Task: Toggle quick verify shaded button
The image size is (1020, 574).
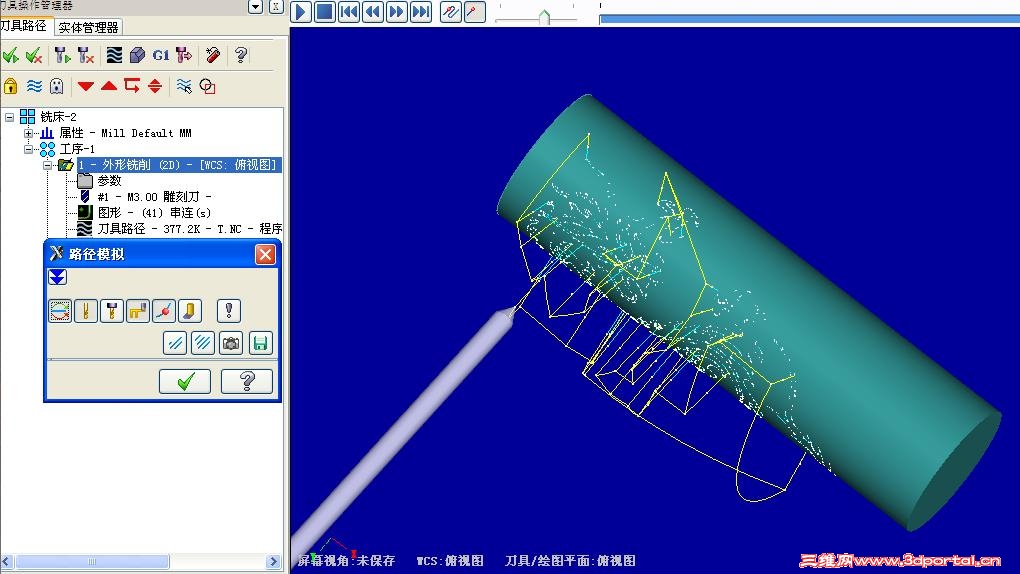Action: (189, 311)
